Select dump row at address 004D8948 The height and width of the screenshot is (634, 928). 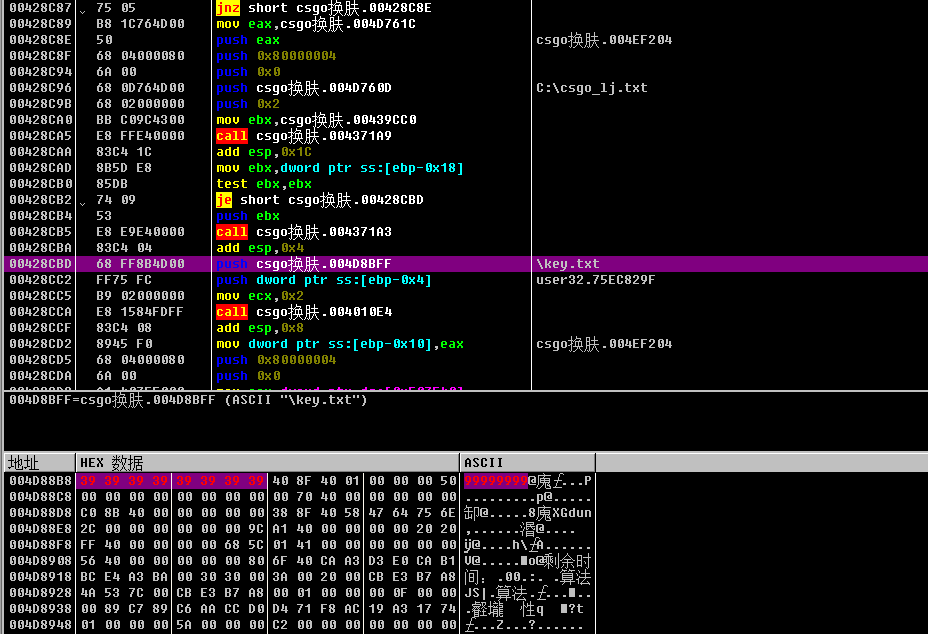click(299, 625)
